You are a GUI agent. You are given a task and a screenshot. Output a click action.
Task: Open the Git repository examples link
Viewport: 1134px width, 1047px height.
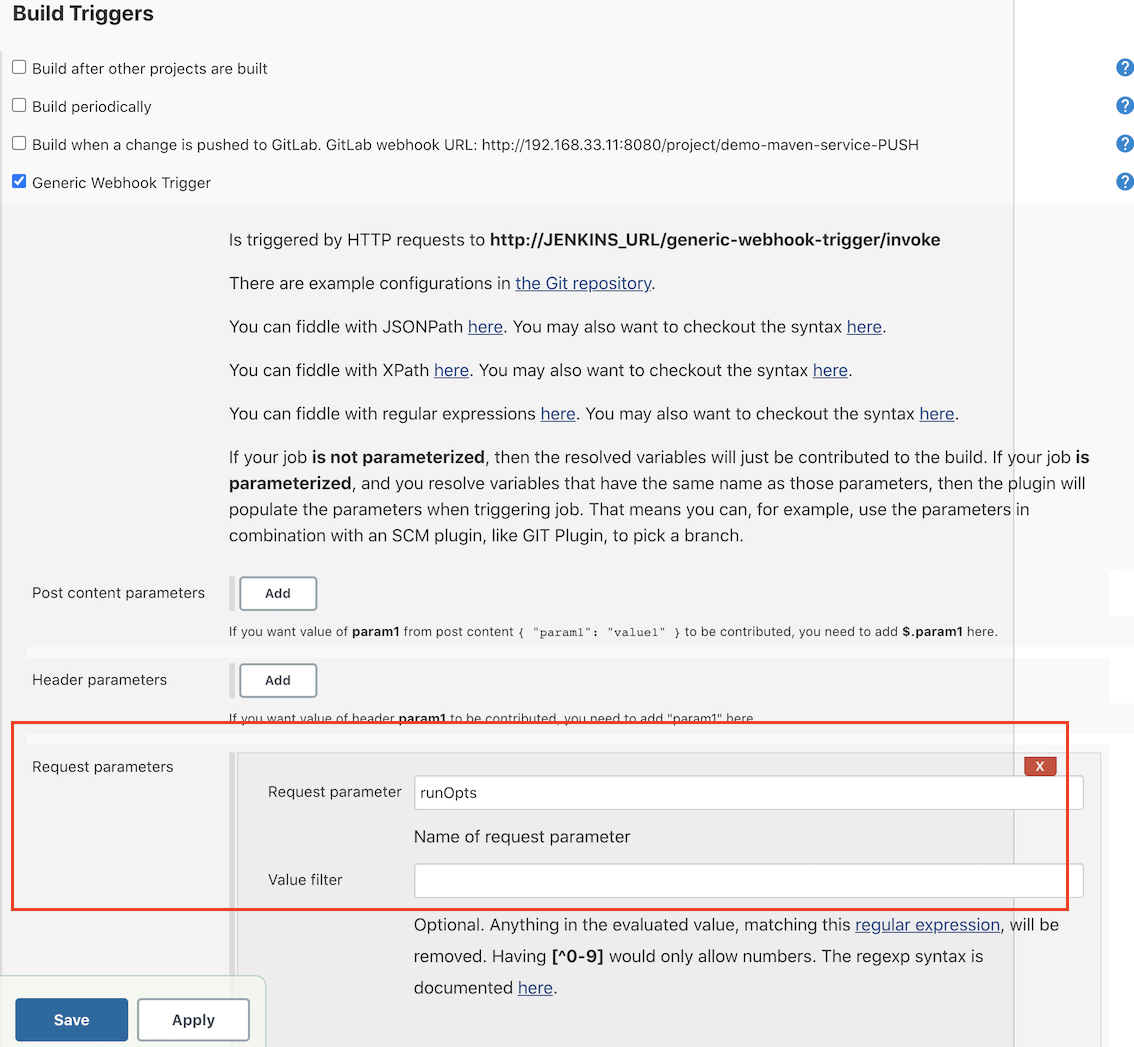[583, 283]
